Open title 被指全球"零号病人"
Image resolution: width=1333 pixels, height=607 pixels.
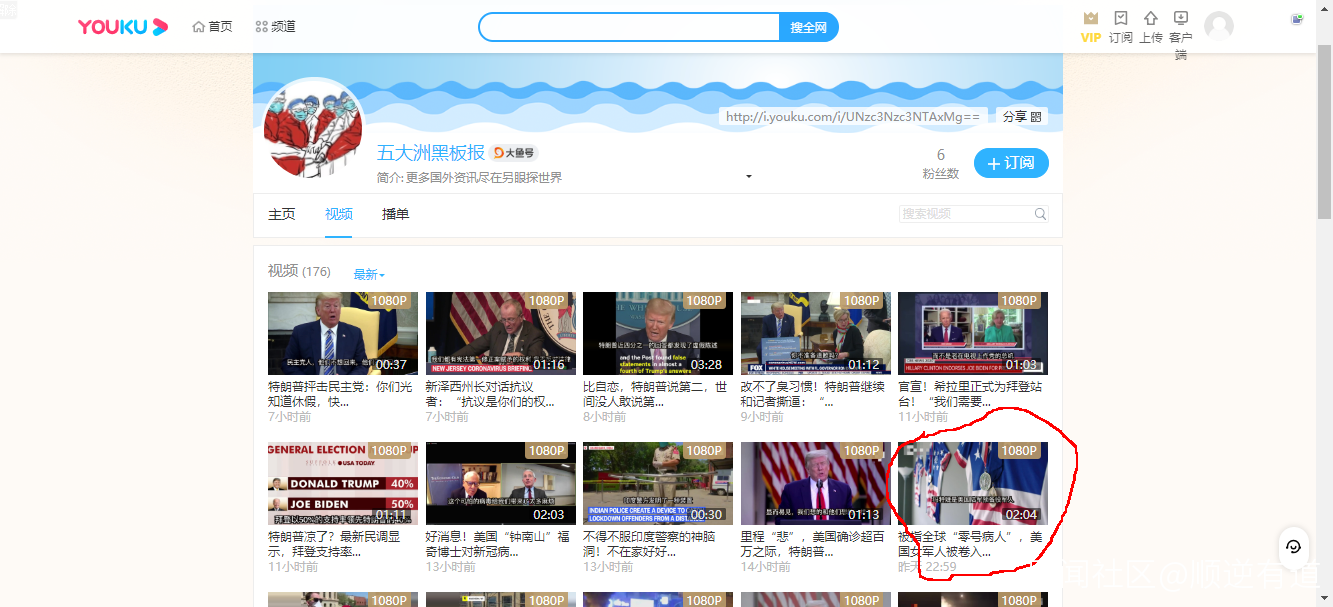point(970,544)
